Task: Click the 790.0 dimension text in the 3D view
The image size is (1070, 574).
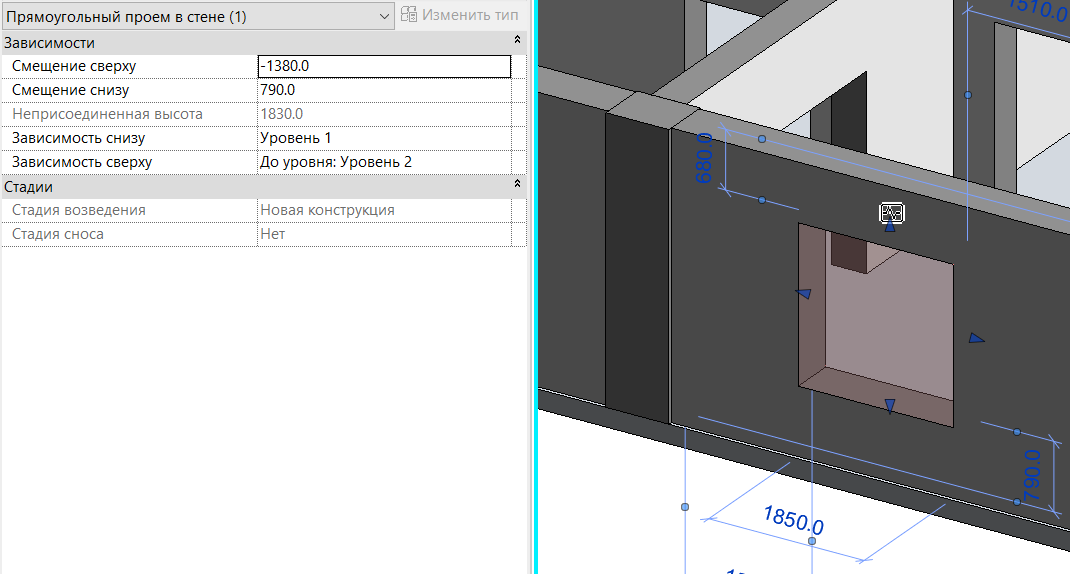Action: click(1033, 475)
